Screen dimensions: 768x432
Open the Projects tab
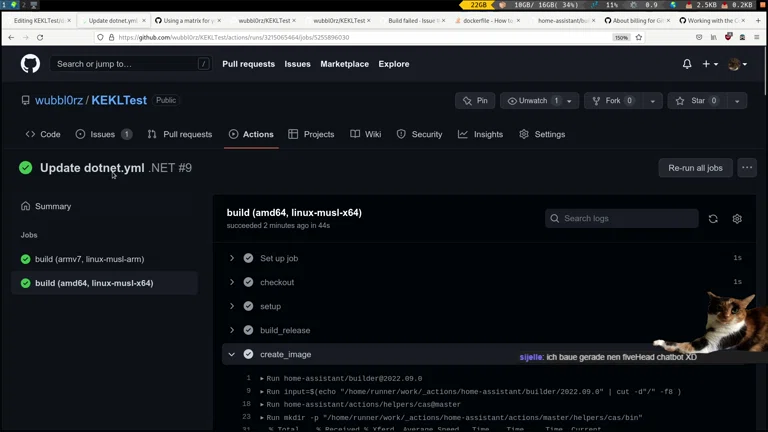(x=312, y=134)
